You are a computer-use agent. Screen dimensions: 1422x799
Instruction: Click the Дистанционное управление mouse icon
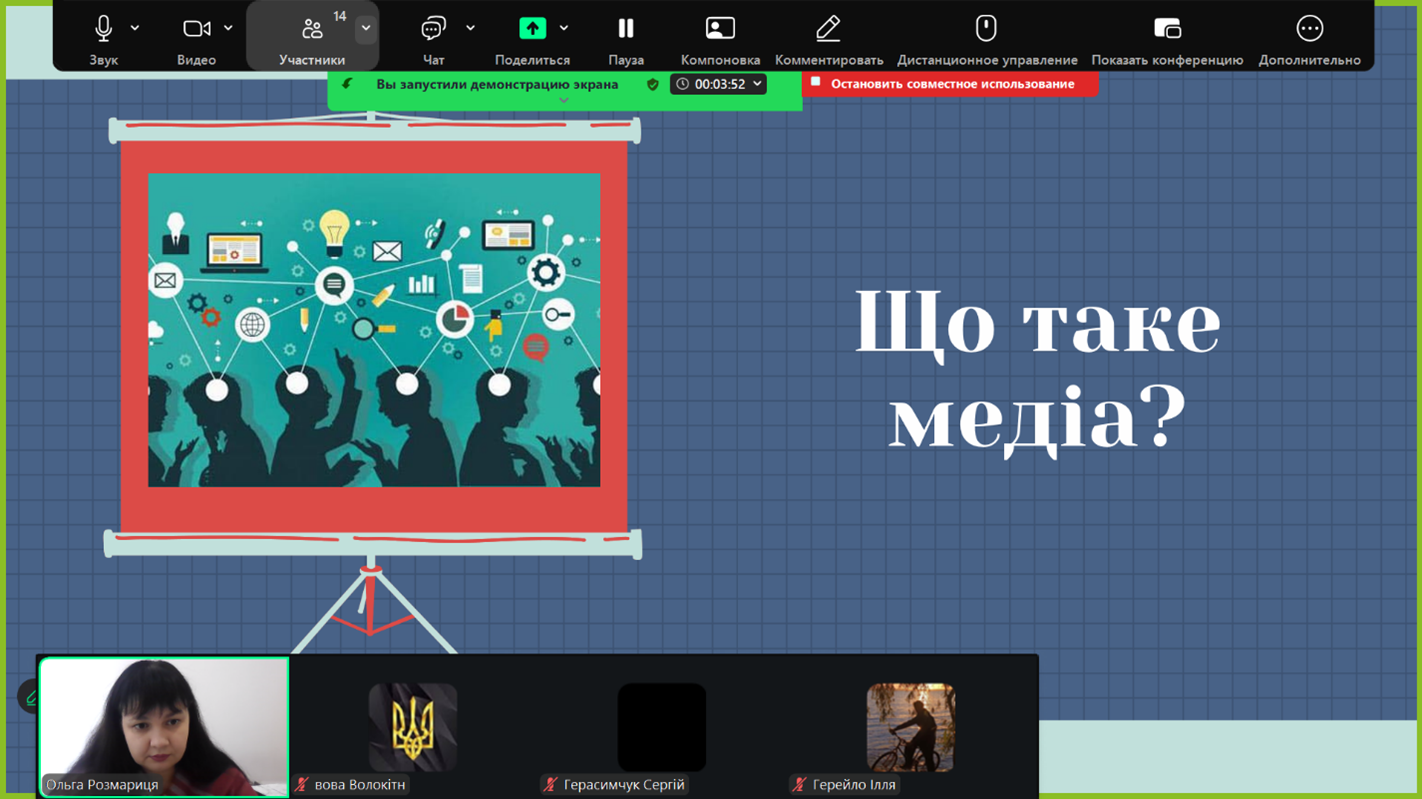(x=986, y=29)
